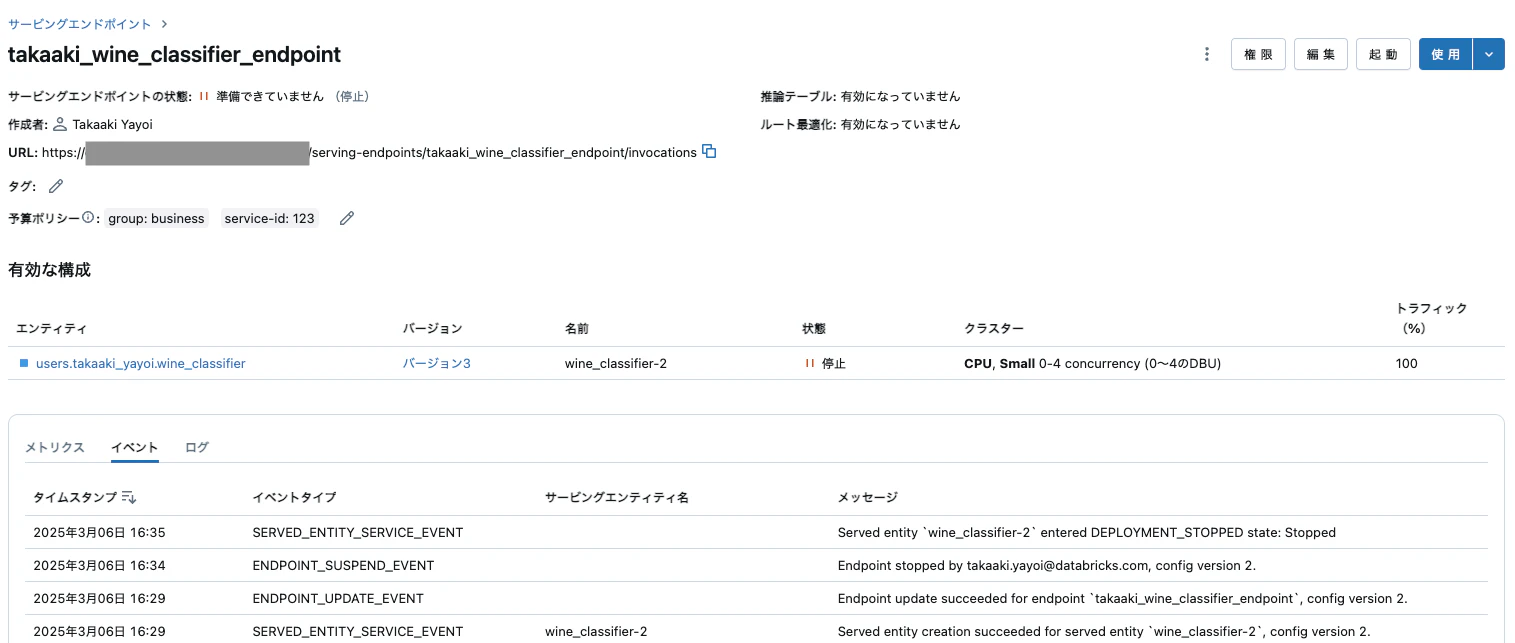This screenshot has width=1515, height=643.
Task: Click the DEPLOYMENT_STOPPED state message
Action: coord(1087,532)
